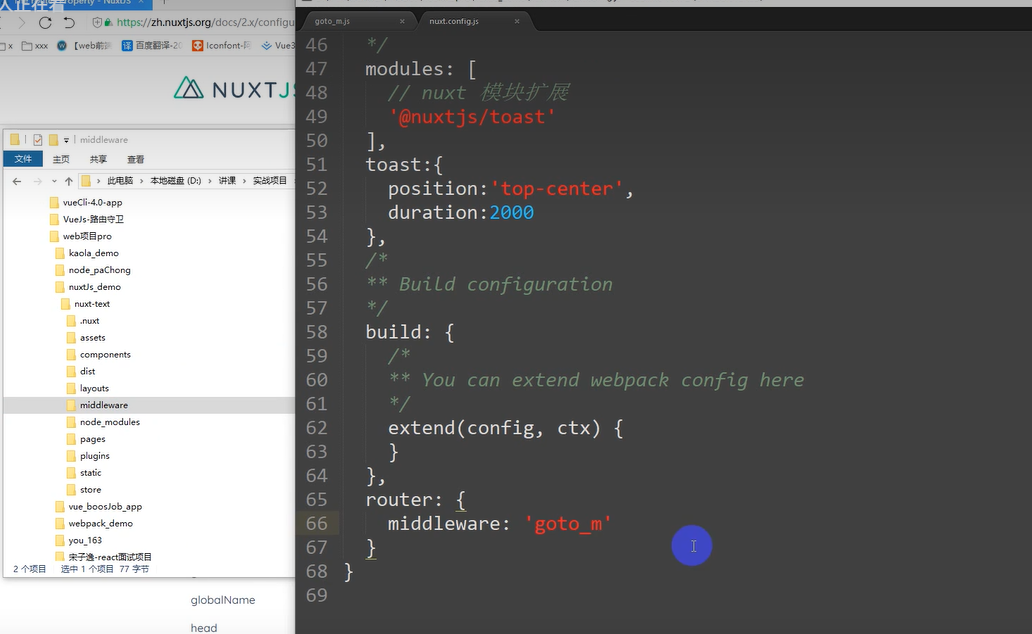Viewport: 1032px width, 634px height.
Task: Select the middleware folder in tree
Action: click(x=103, y=405)
